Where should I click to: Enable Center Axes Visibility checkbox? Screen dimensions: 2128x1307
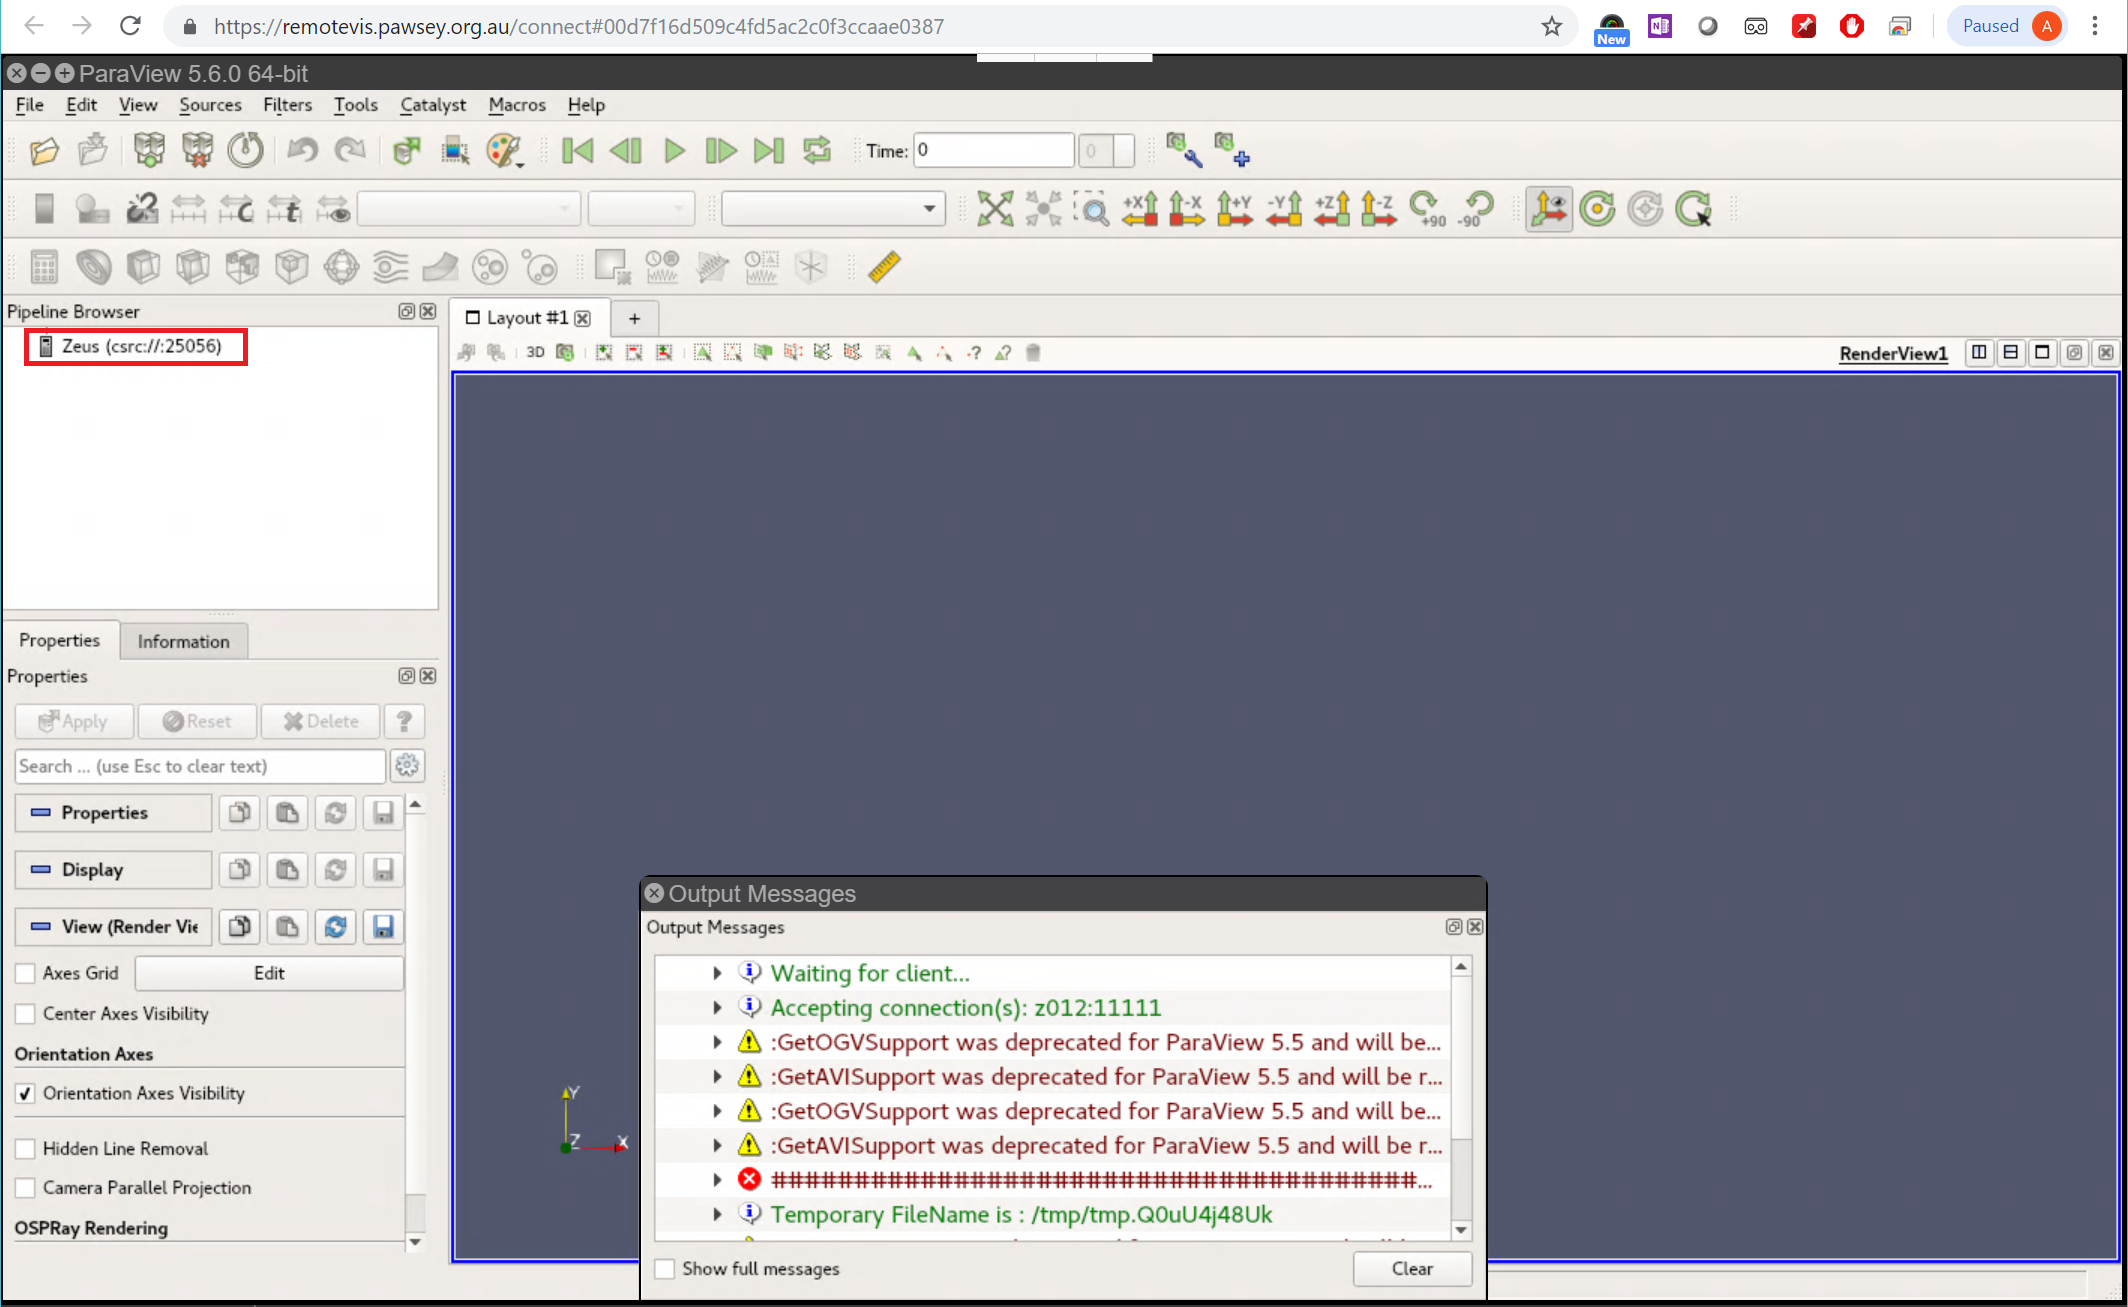point(26,1013)
